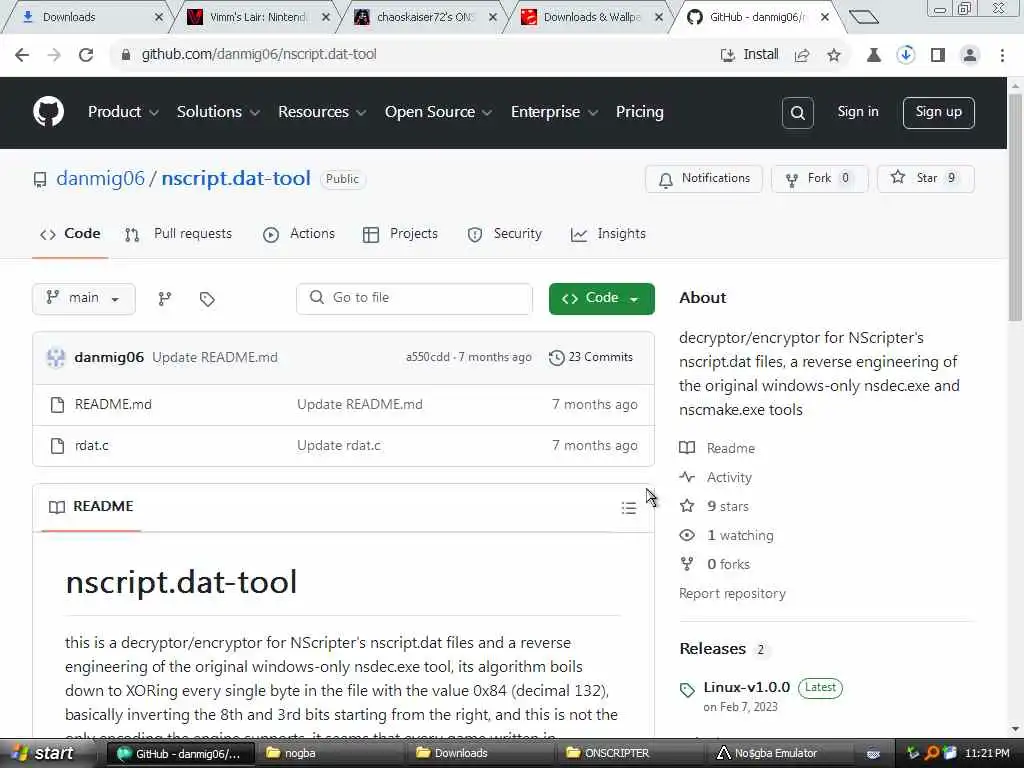Screen dimensions: 1024x768
Task: Click the Chrome Labs flask icon
Action: click(x=873, y=55)
